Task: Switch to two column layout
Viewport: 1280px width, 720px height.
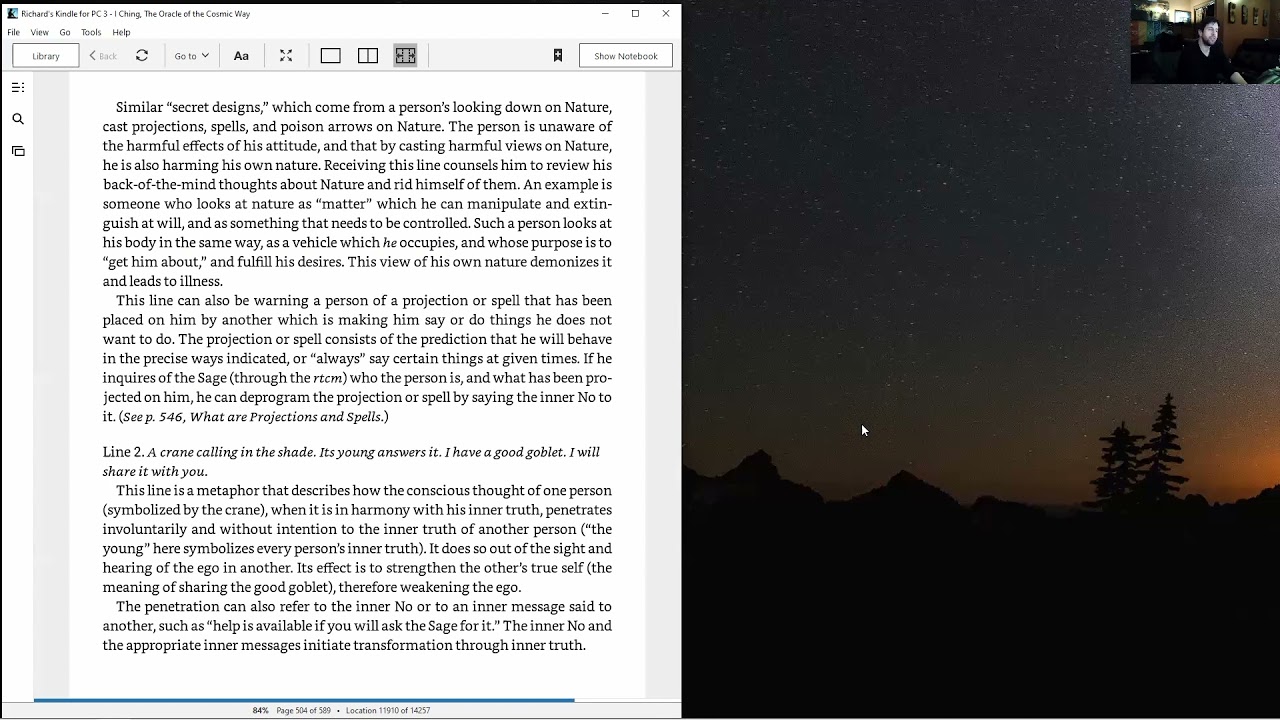Action: click(x=368, y=56)
